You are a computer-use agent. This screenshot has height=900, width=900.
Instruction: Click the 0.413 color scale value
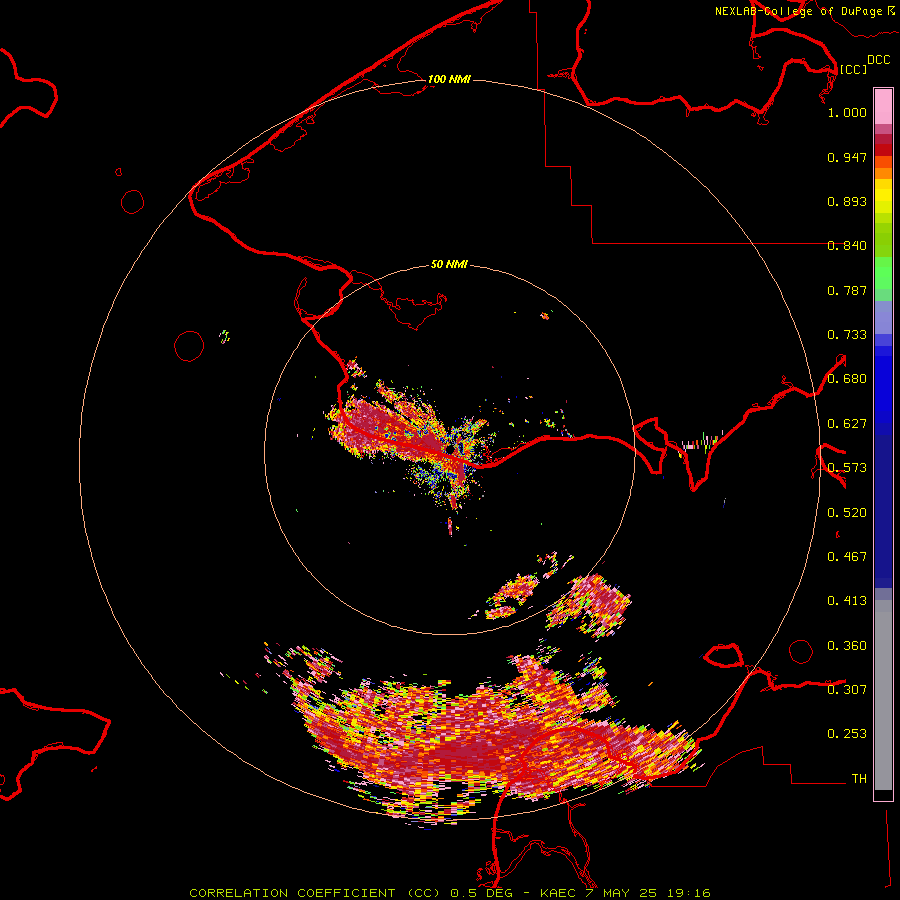pos(847,601)
